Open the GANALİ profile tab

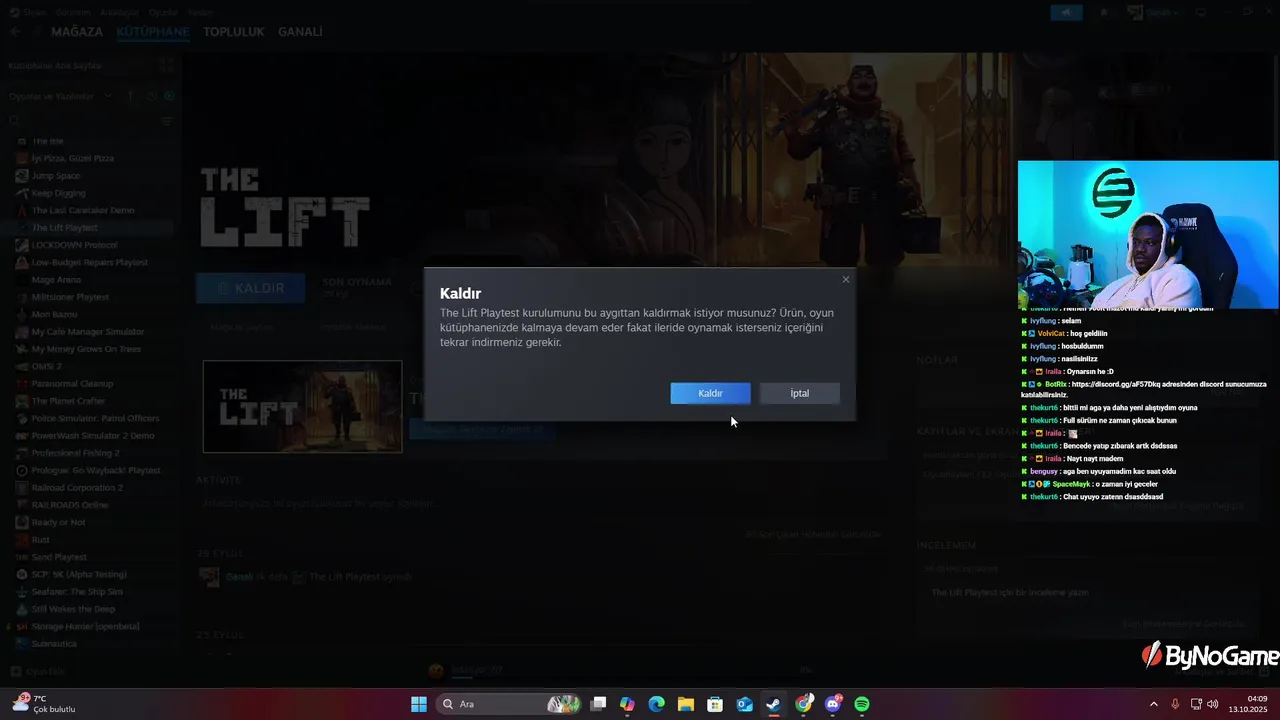300,32
